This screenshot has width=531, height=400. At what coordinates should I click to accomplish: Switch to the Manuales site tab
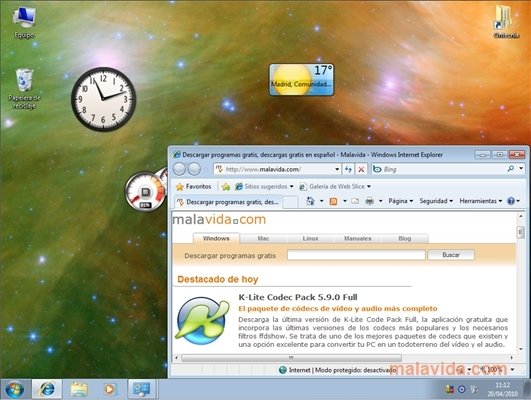[358, 238]
